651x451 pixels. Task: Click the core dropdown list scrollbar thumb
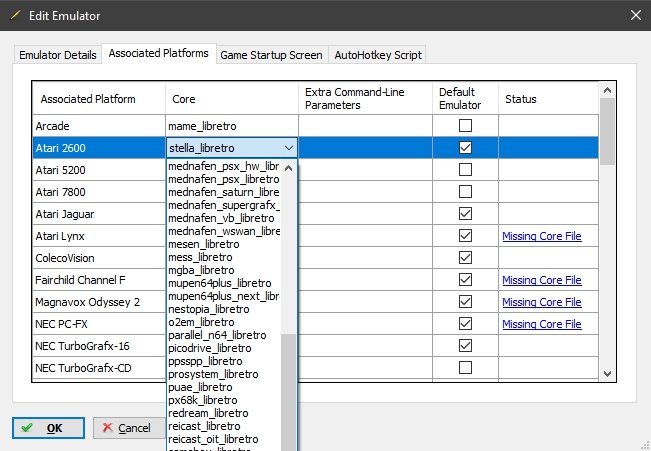point(289,392)
